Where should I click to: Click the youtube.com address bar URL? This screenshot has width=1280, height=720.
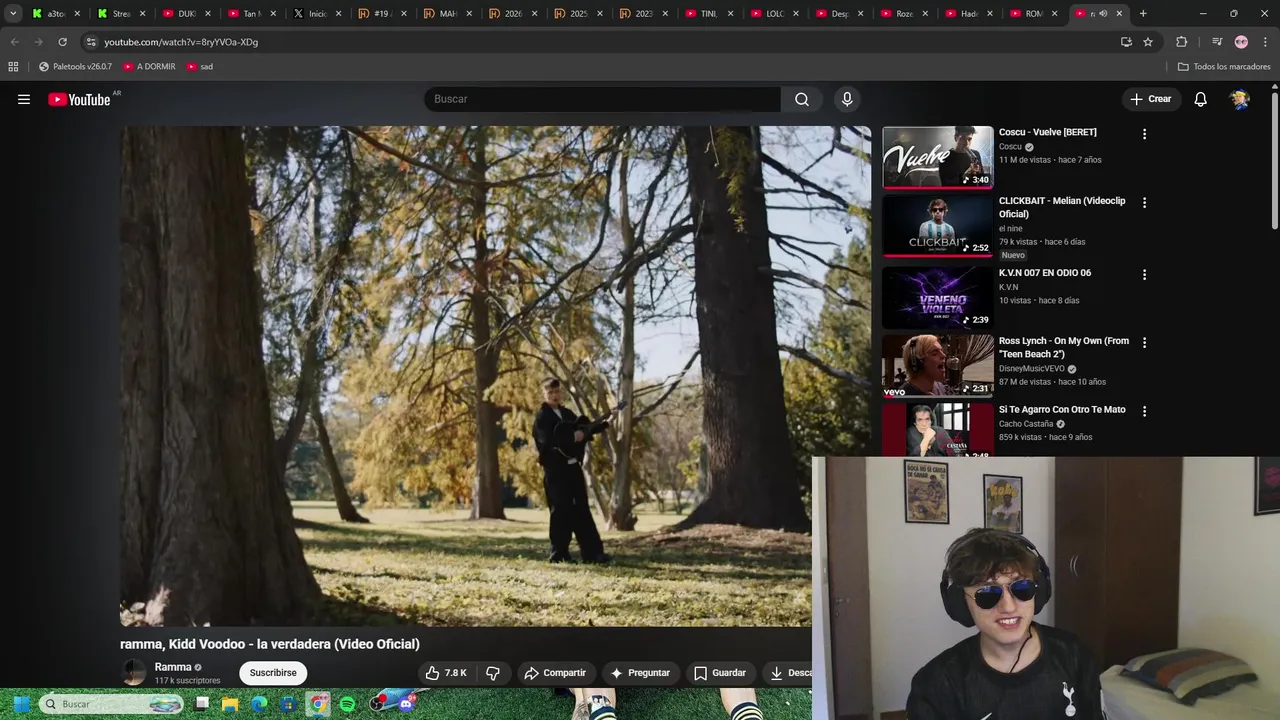click(x=181, y=42)
